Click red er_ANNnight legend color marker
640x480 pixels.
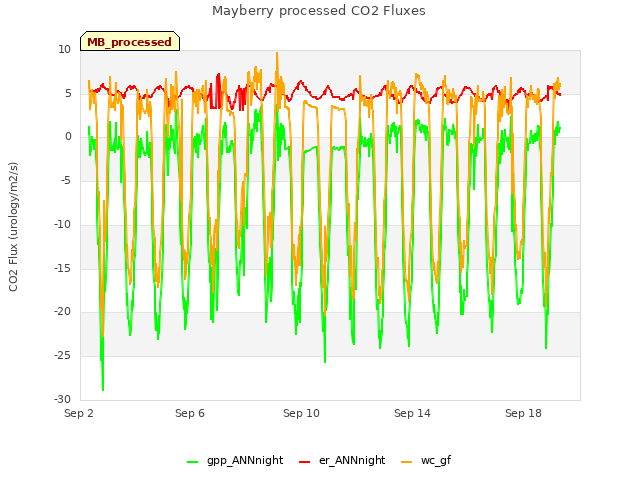tap(304, 462)
